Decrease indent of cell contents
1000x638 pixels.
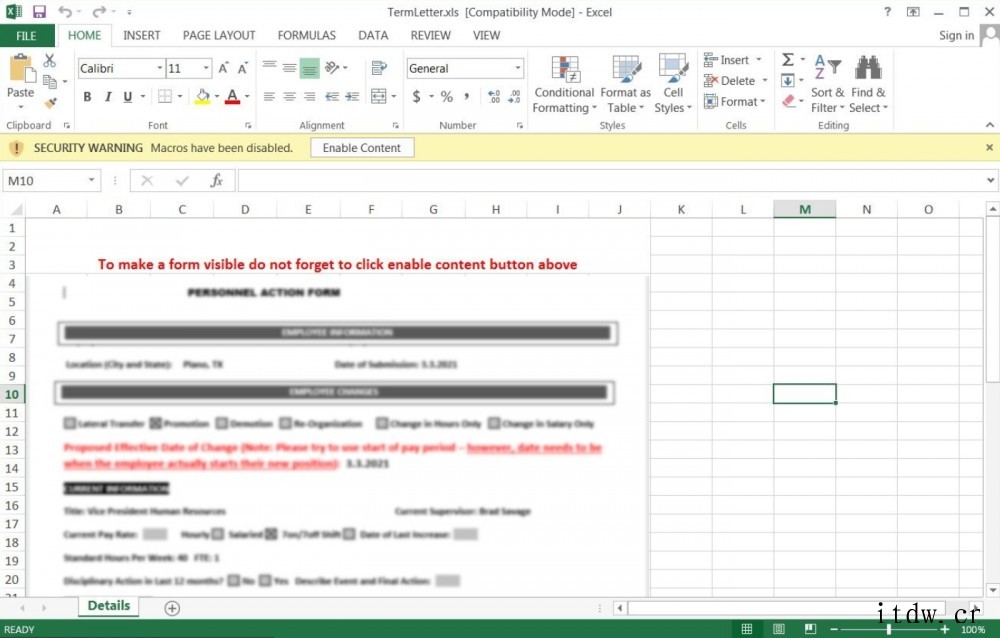(332, 96)
